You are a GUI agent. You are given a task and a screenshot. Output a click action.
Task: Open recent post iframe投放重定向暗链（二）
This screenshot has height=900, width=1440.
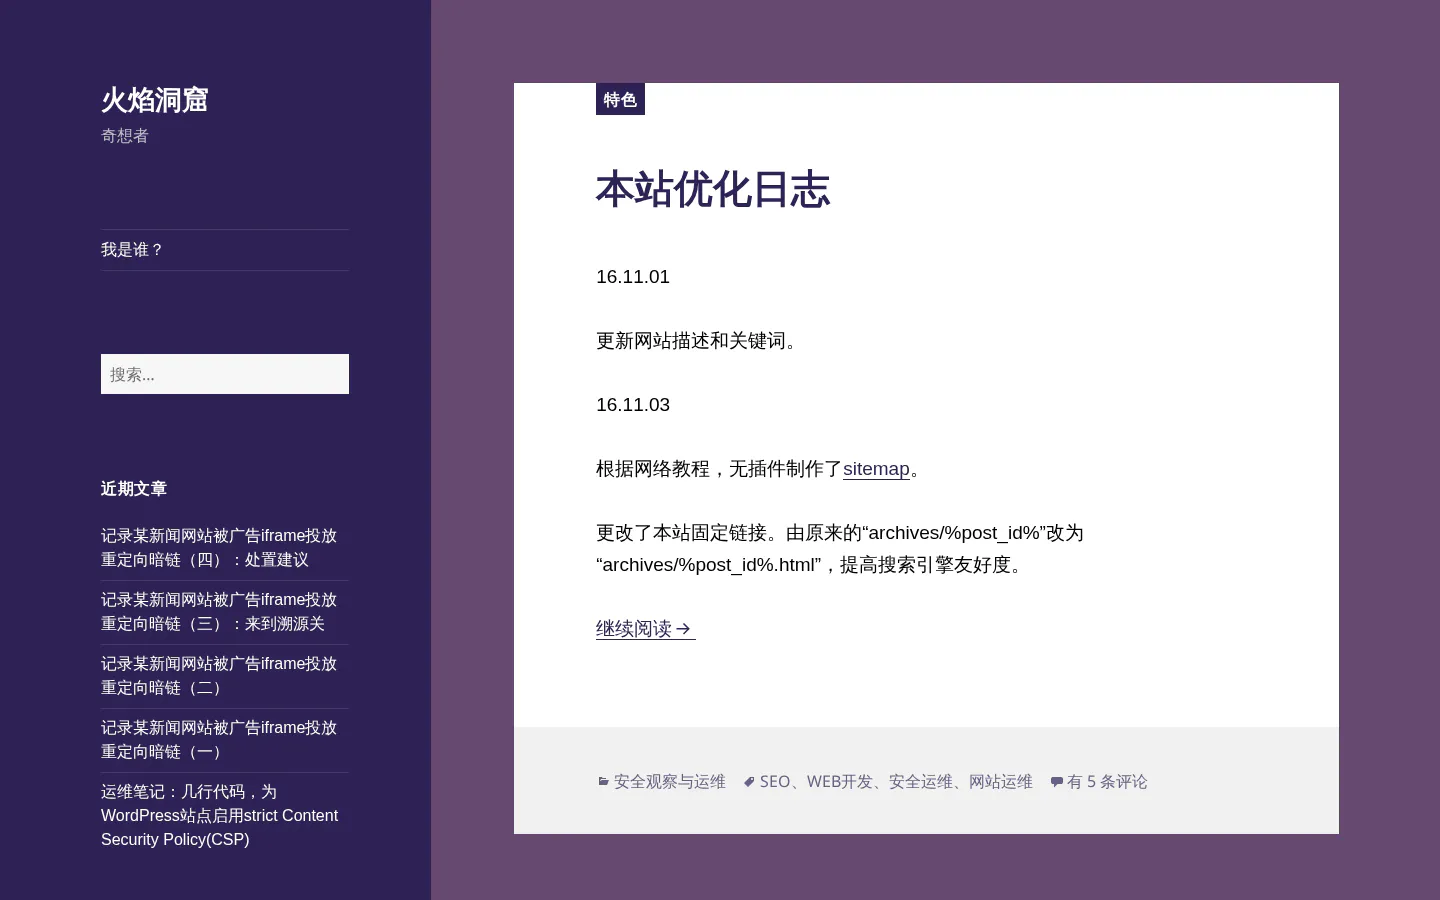pyautogui.click(x=219, y=676)
